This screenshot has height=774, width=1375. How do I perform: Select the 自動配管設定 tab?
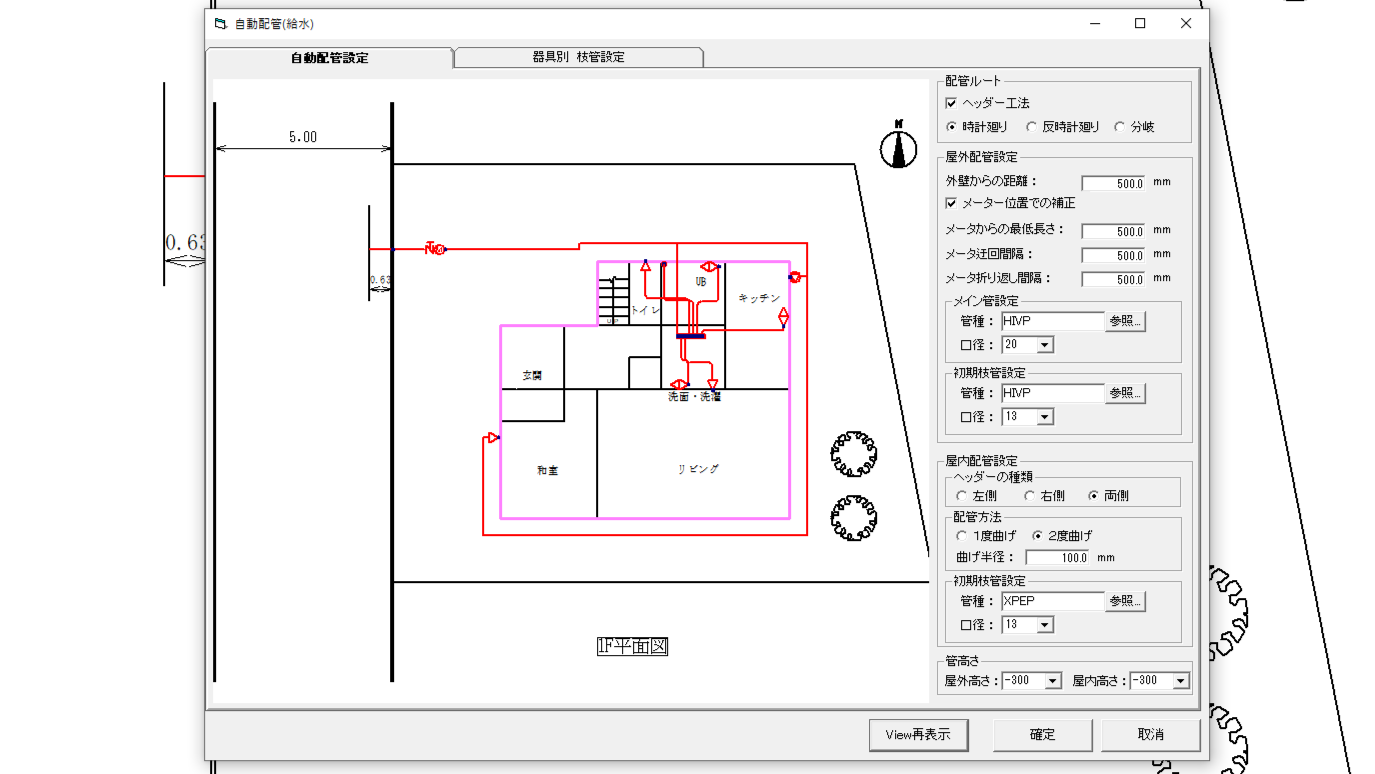pos(329,58)
